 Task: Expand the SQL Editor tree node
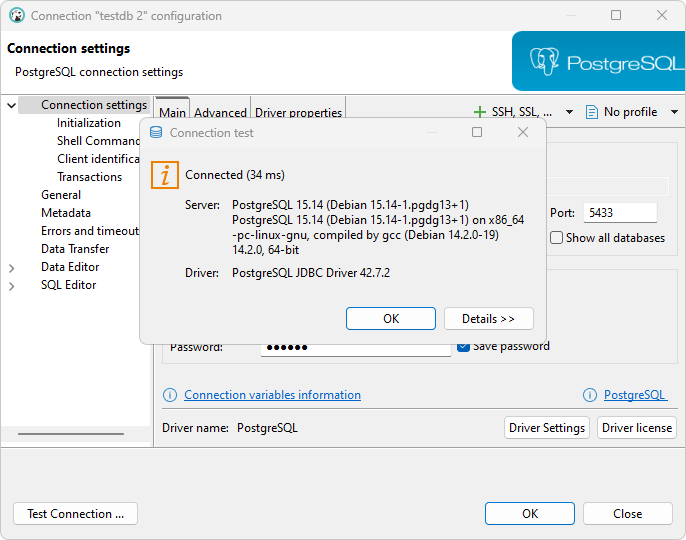tap(11, 286)
